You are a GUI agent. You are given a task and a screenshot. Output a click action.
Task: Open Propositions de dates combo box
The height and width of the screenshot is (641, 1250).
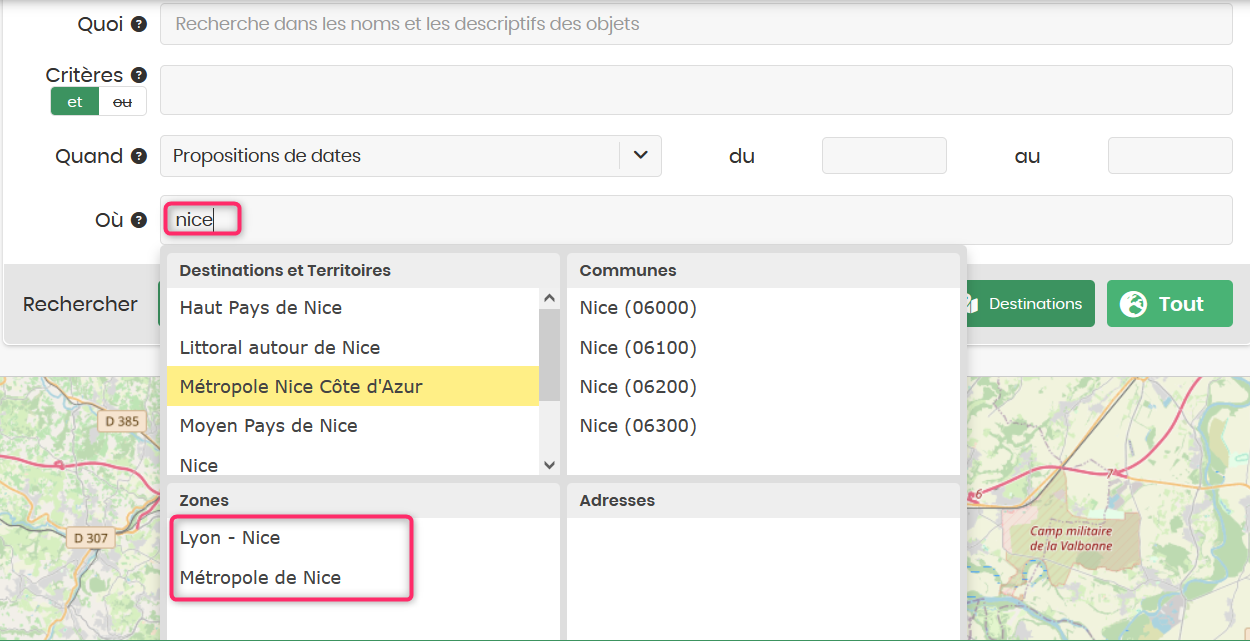(x=410, y=156)
